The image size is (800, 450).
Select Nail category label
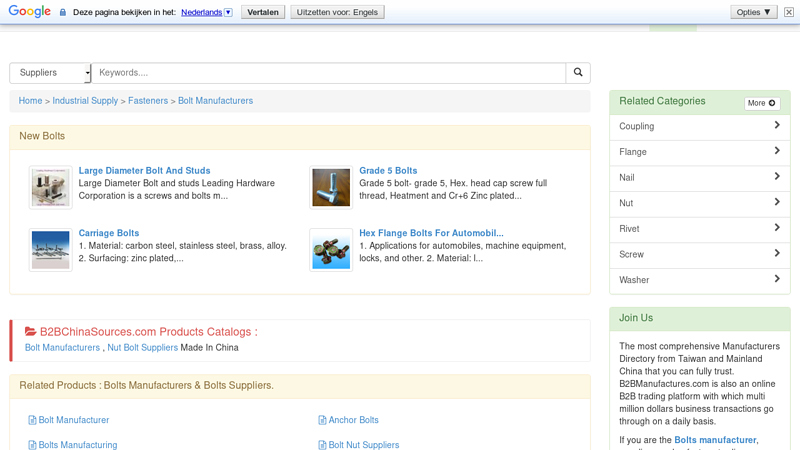(627, 178)
